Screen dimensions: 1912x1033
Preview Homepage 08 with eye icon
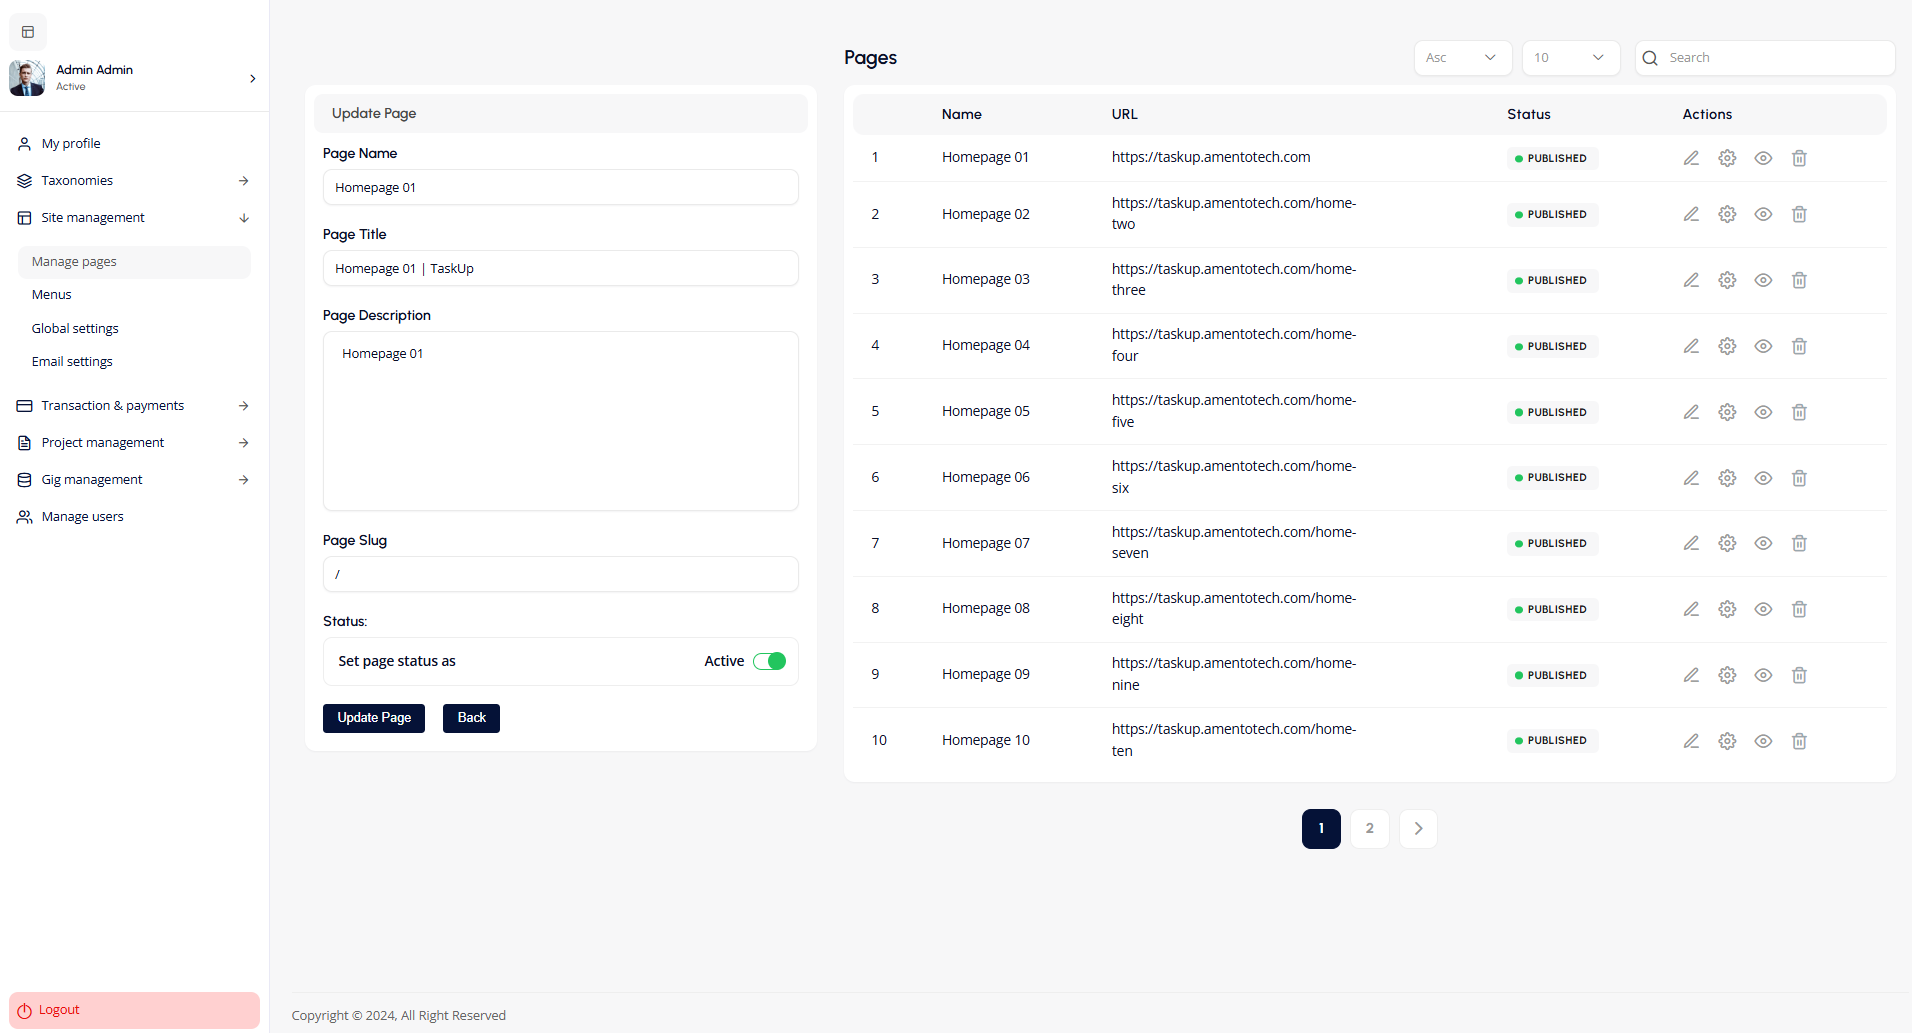click(x=1763, y=609)
